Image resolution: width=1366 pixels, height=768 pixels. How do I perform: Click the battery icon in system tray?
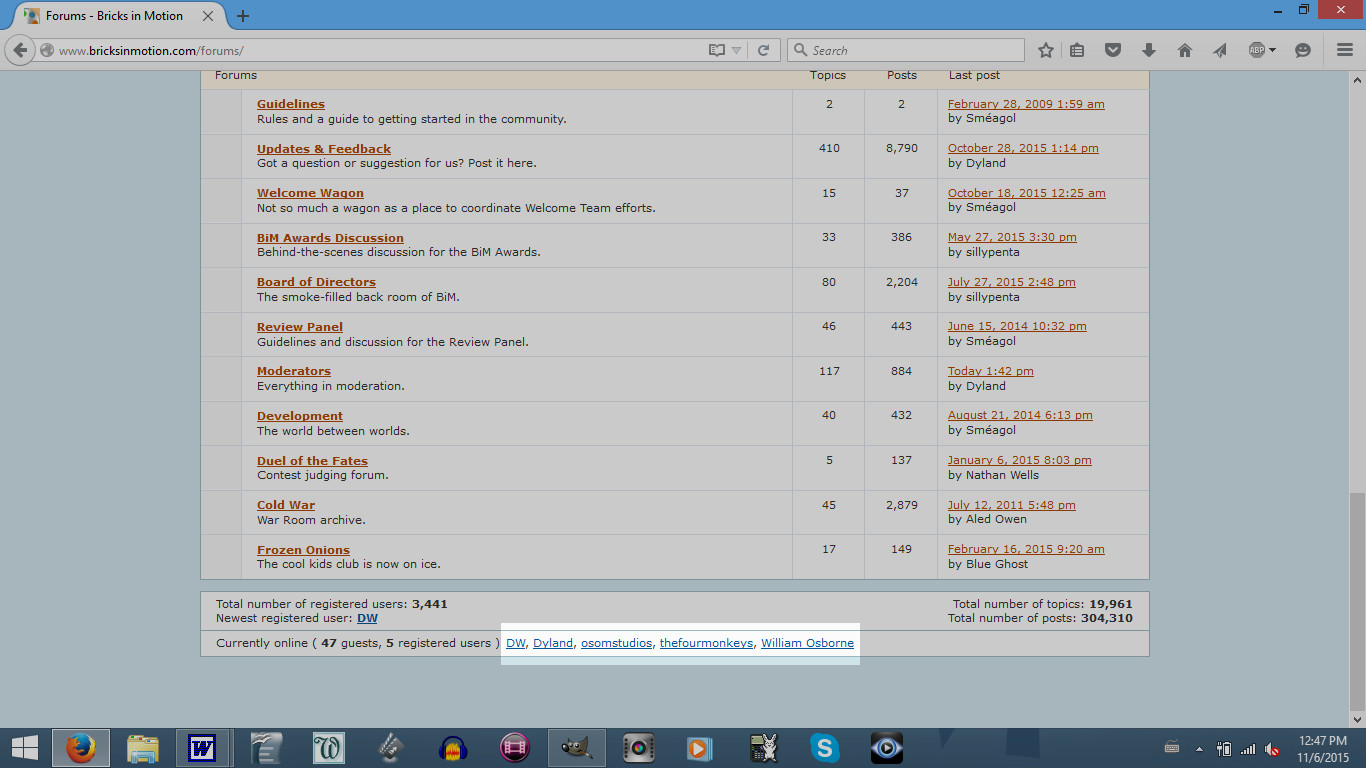point(1224,749)
